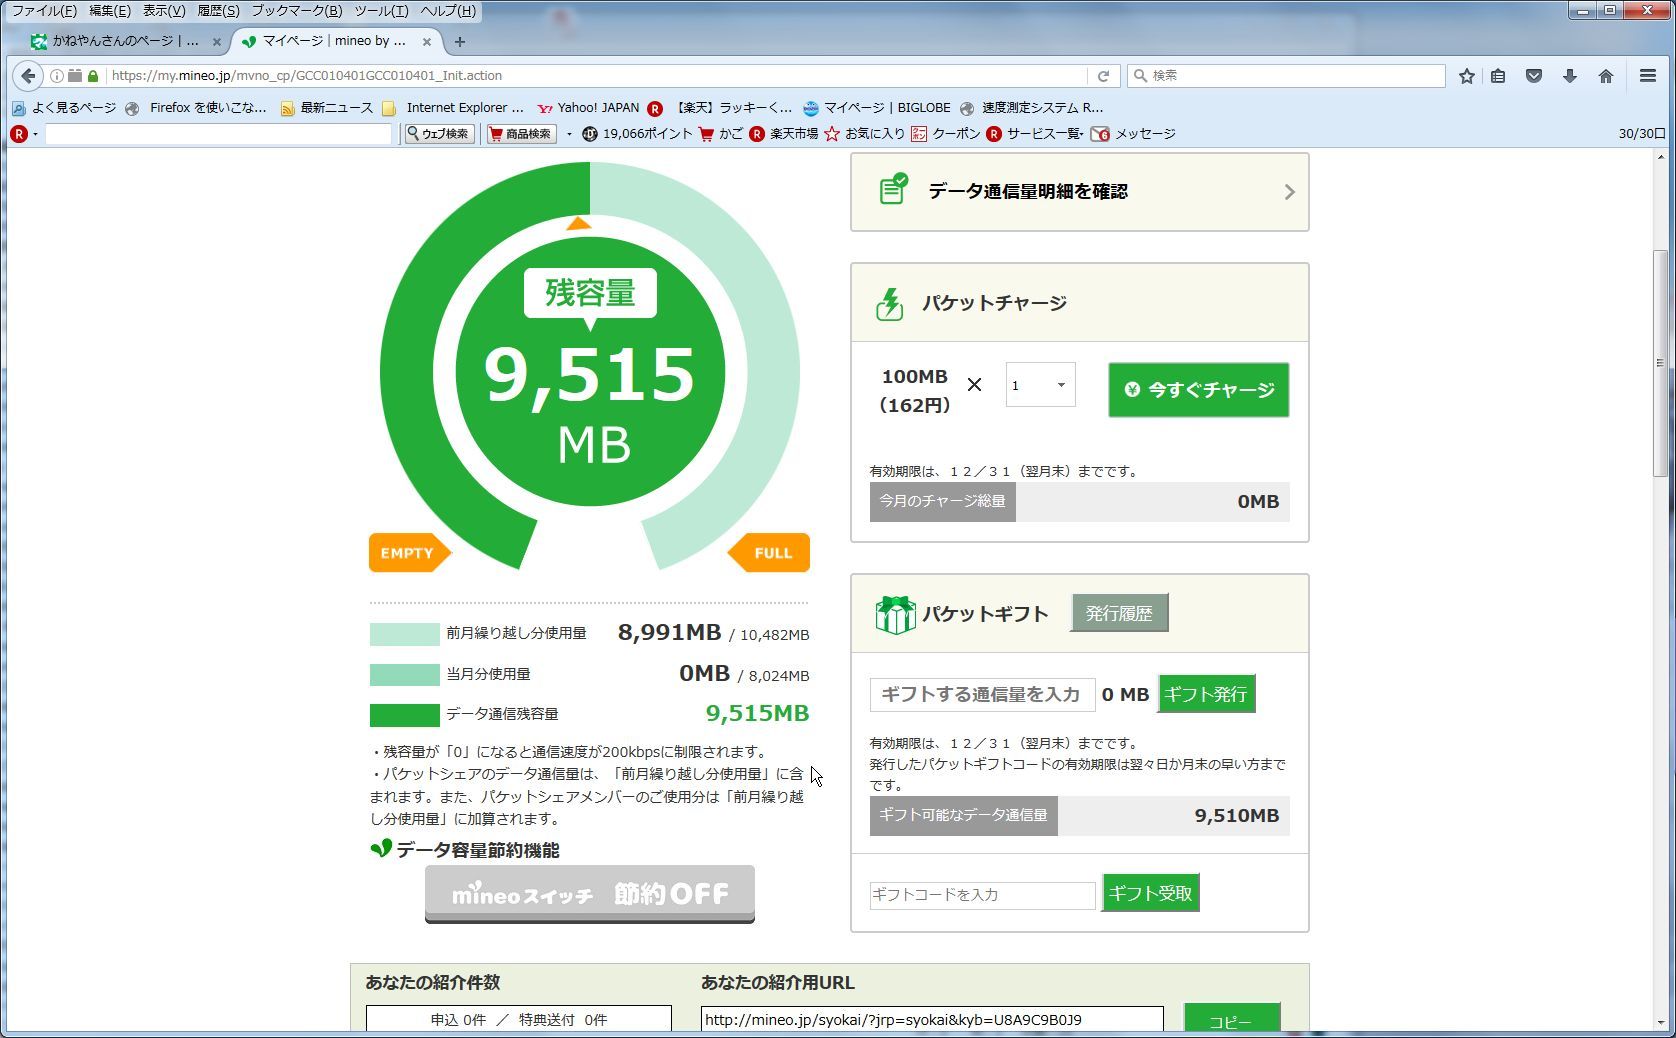Click the 発行履歴 button
The width and height of the screenshot is (1676, 1038).
point(1118,613)
